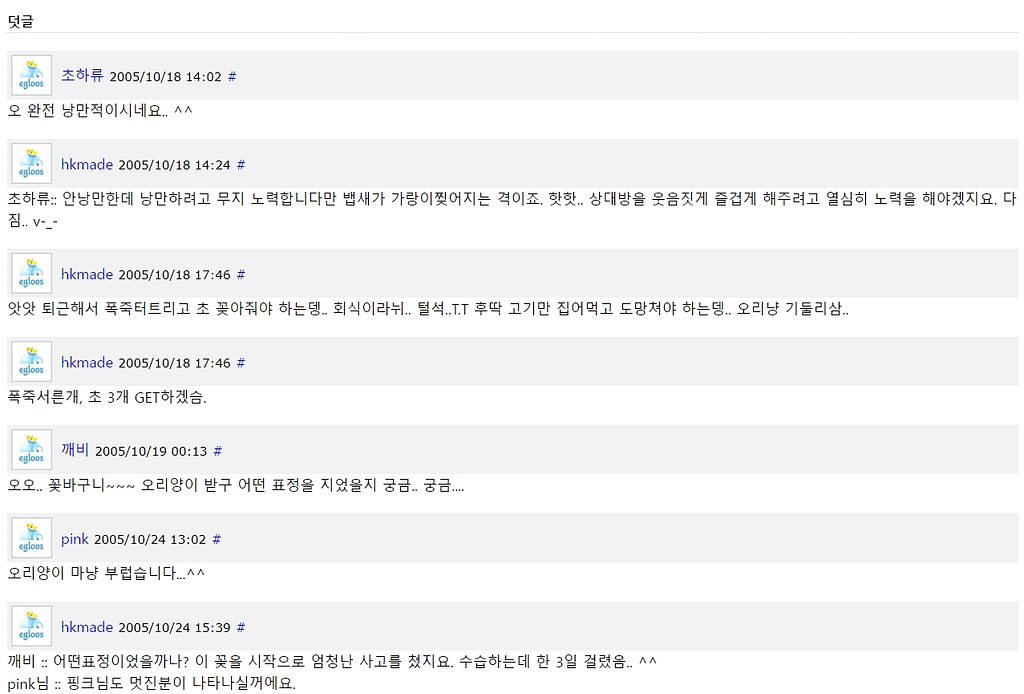Open hkmade link above 폭죽서른개 comment
The height and width of the screenshot is (694, 1024).
87,362
